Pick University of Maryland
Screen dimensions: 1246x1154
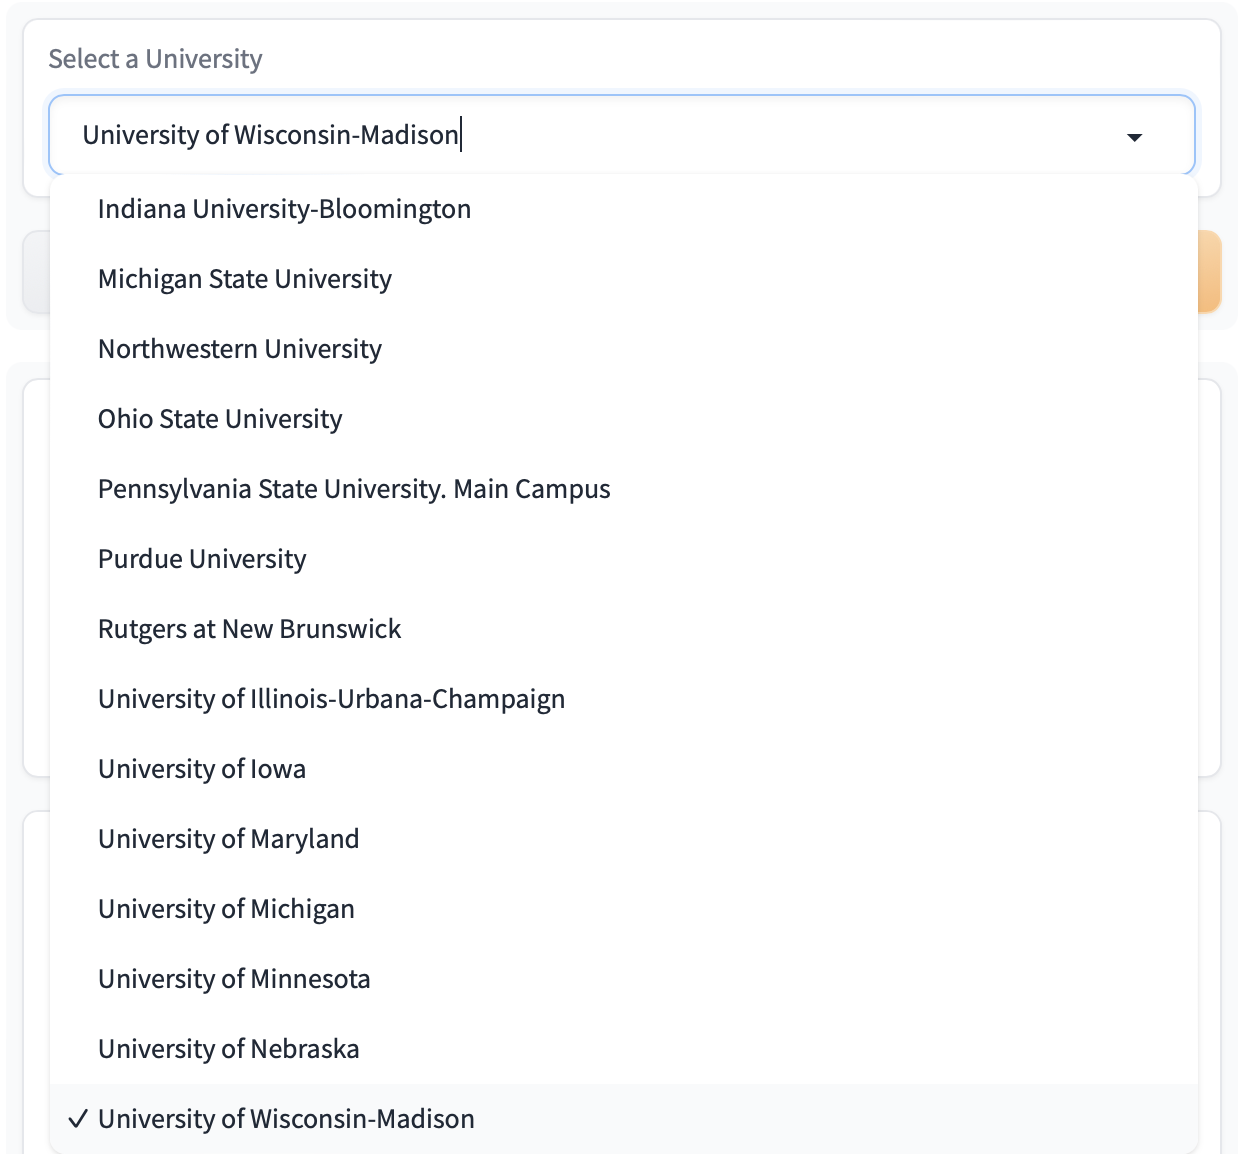(228, 839)
